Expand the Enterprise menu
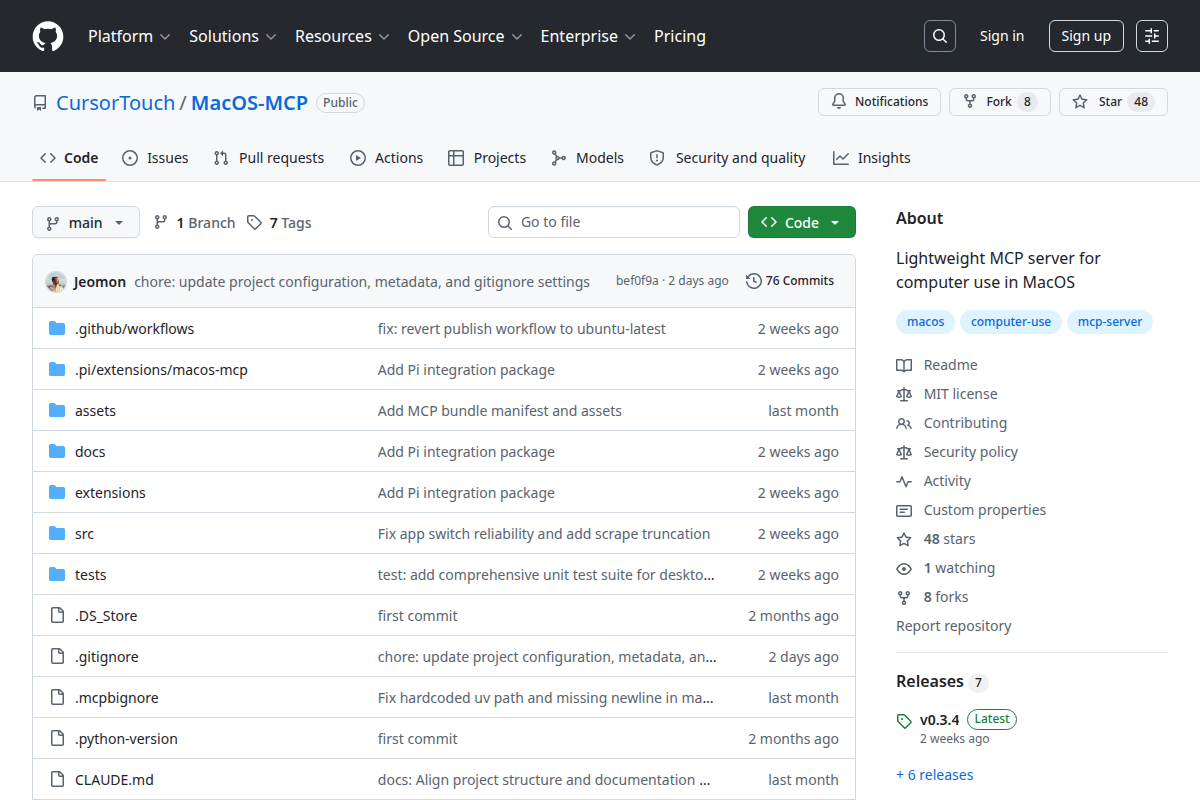This screenshot has height=800, width=1200. coord(588,36)
